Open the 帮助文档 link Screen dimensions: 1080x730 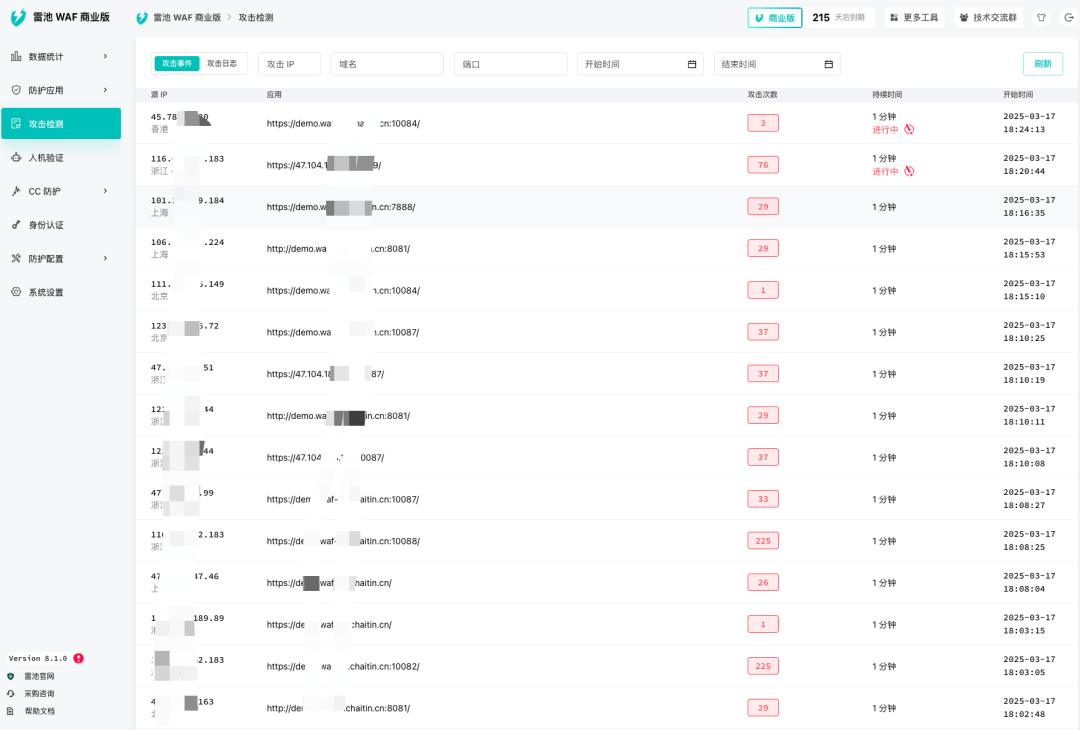coord(39,711)
